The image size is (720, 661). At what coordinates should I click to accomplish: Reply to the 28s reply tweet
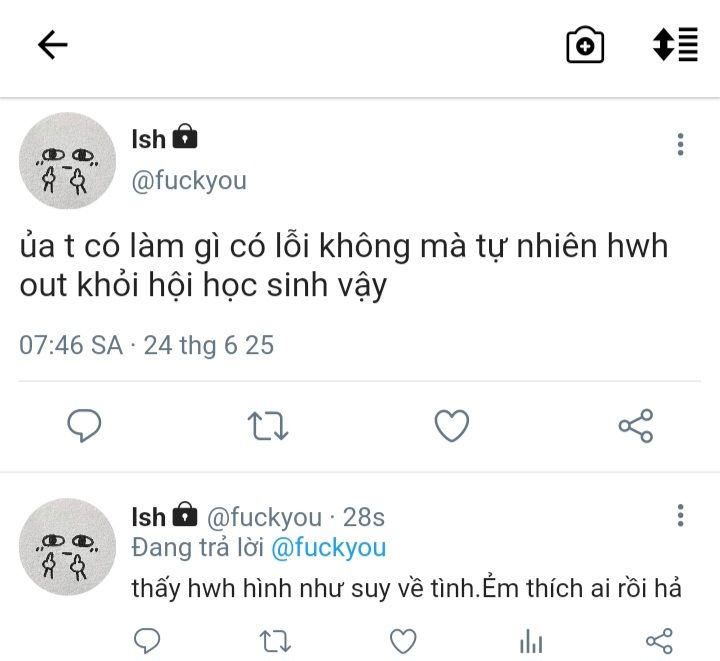[x=147, y=641]
